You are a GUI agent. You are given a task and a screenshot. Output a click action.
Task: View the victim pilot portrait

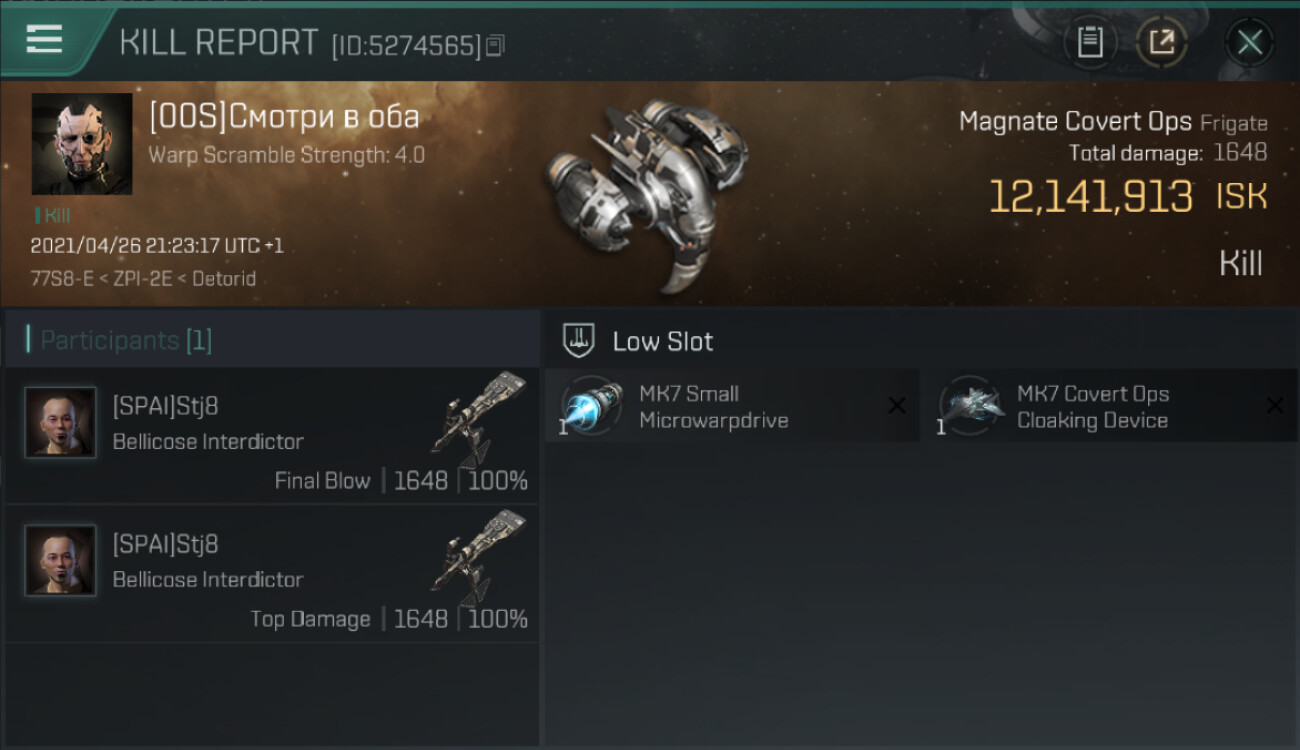pos(82,144)
